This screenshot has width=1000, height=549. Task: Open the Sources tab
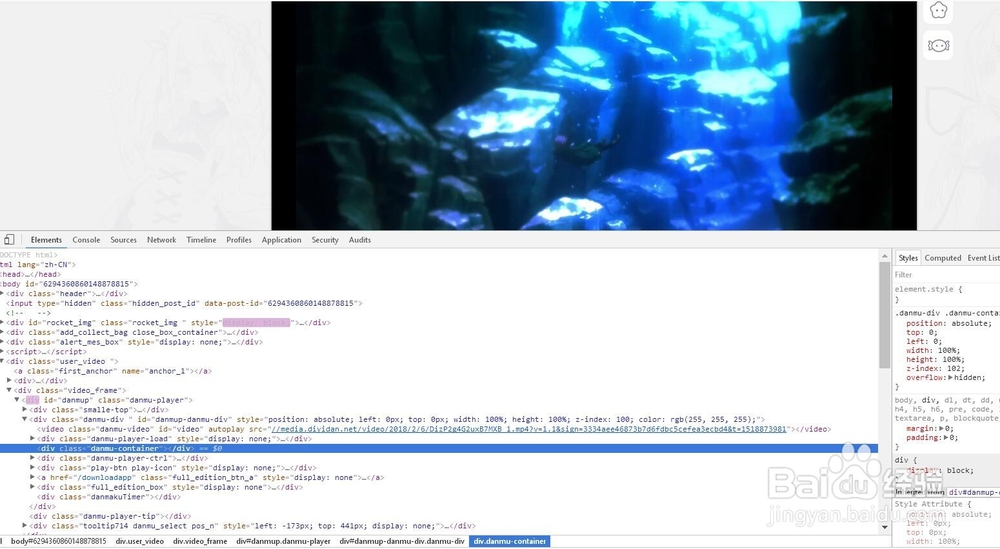tap(124, 240)
